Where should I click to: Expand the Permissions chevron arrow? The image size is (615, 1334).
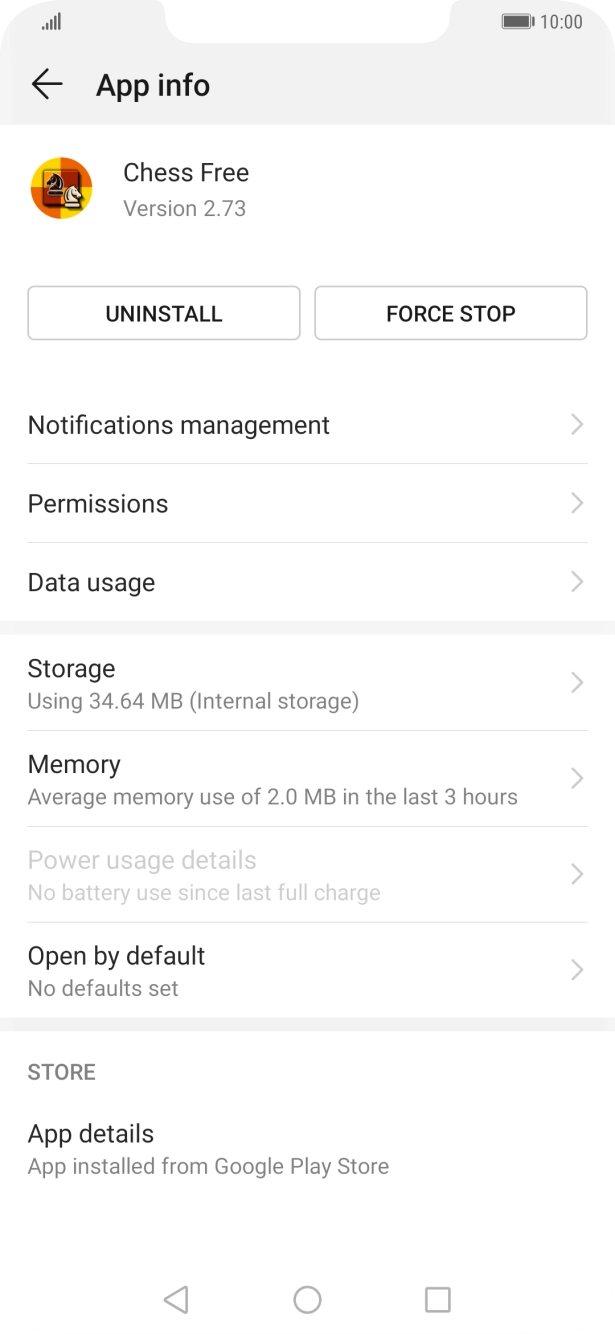point(576,503)
